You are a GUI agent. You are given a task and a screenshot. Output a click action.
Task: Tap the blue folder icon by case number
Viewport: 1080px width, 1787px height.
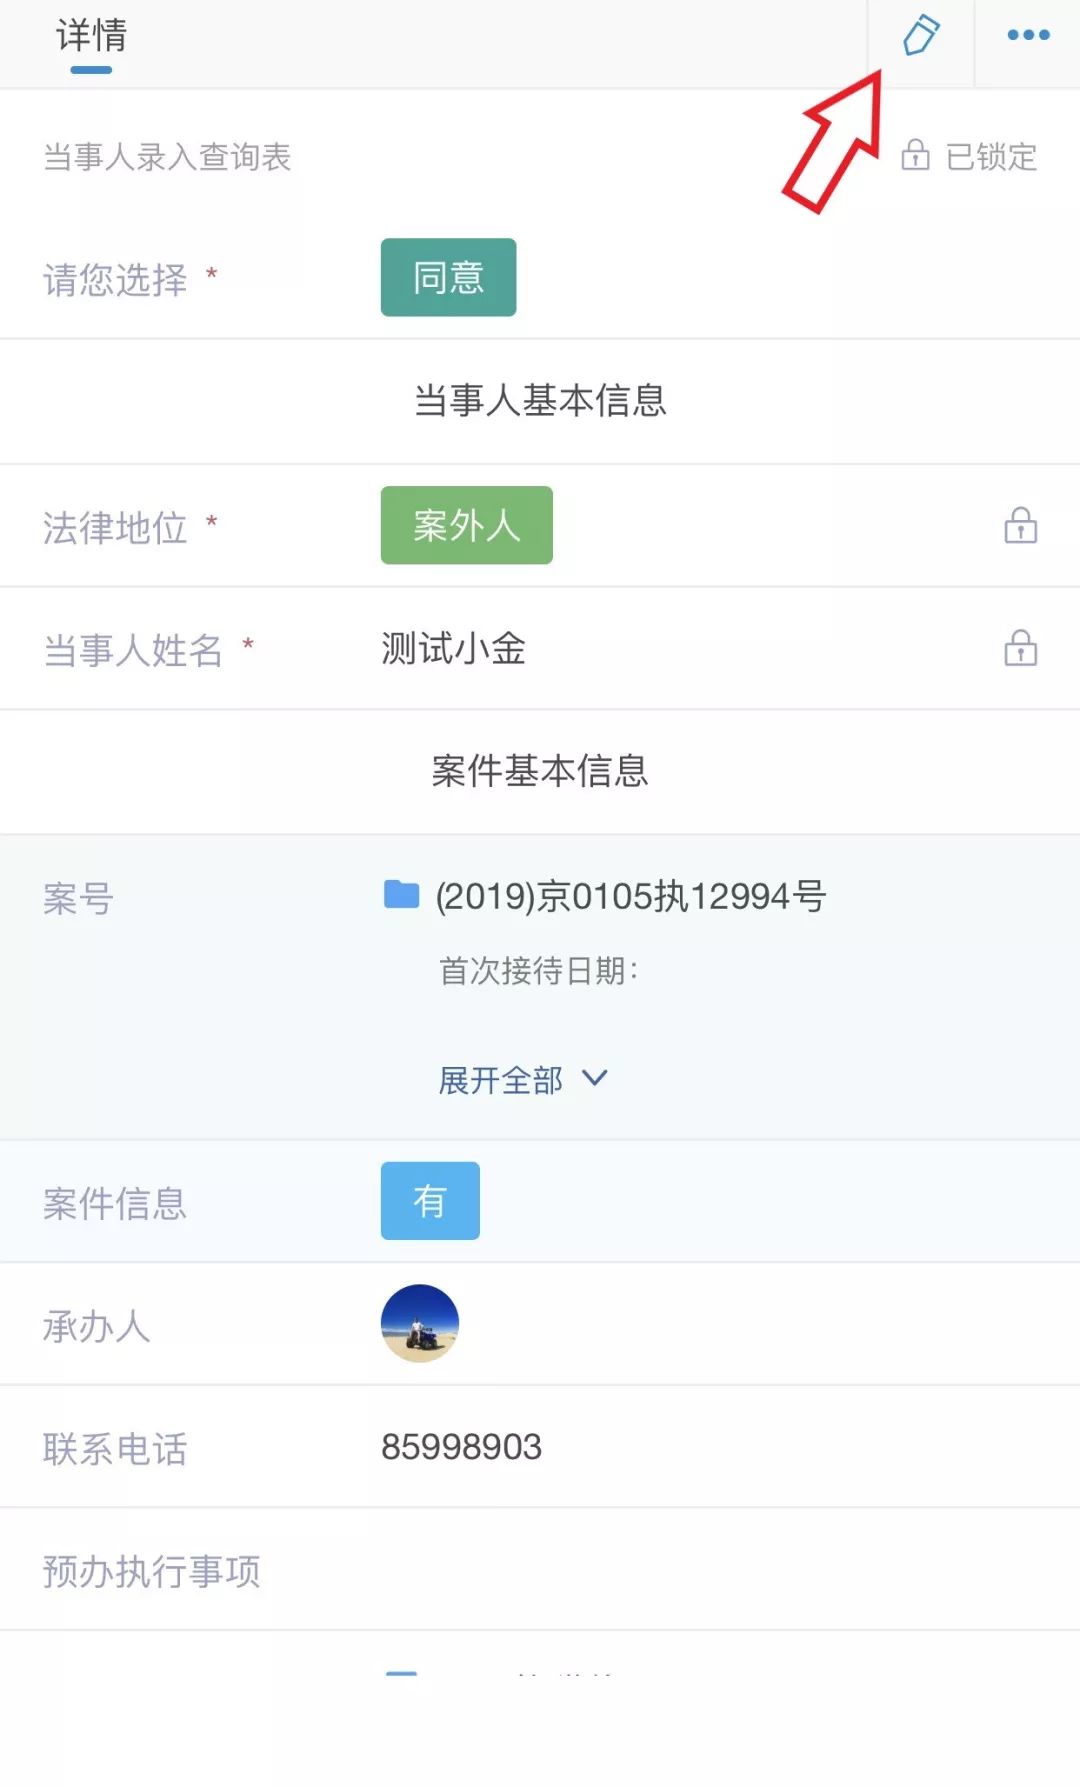click(401, 894)
